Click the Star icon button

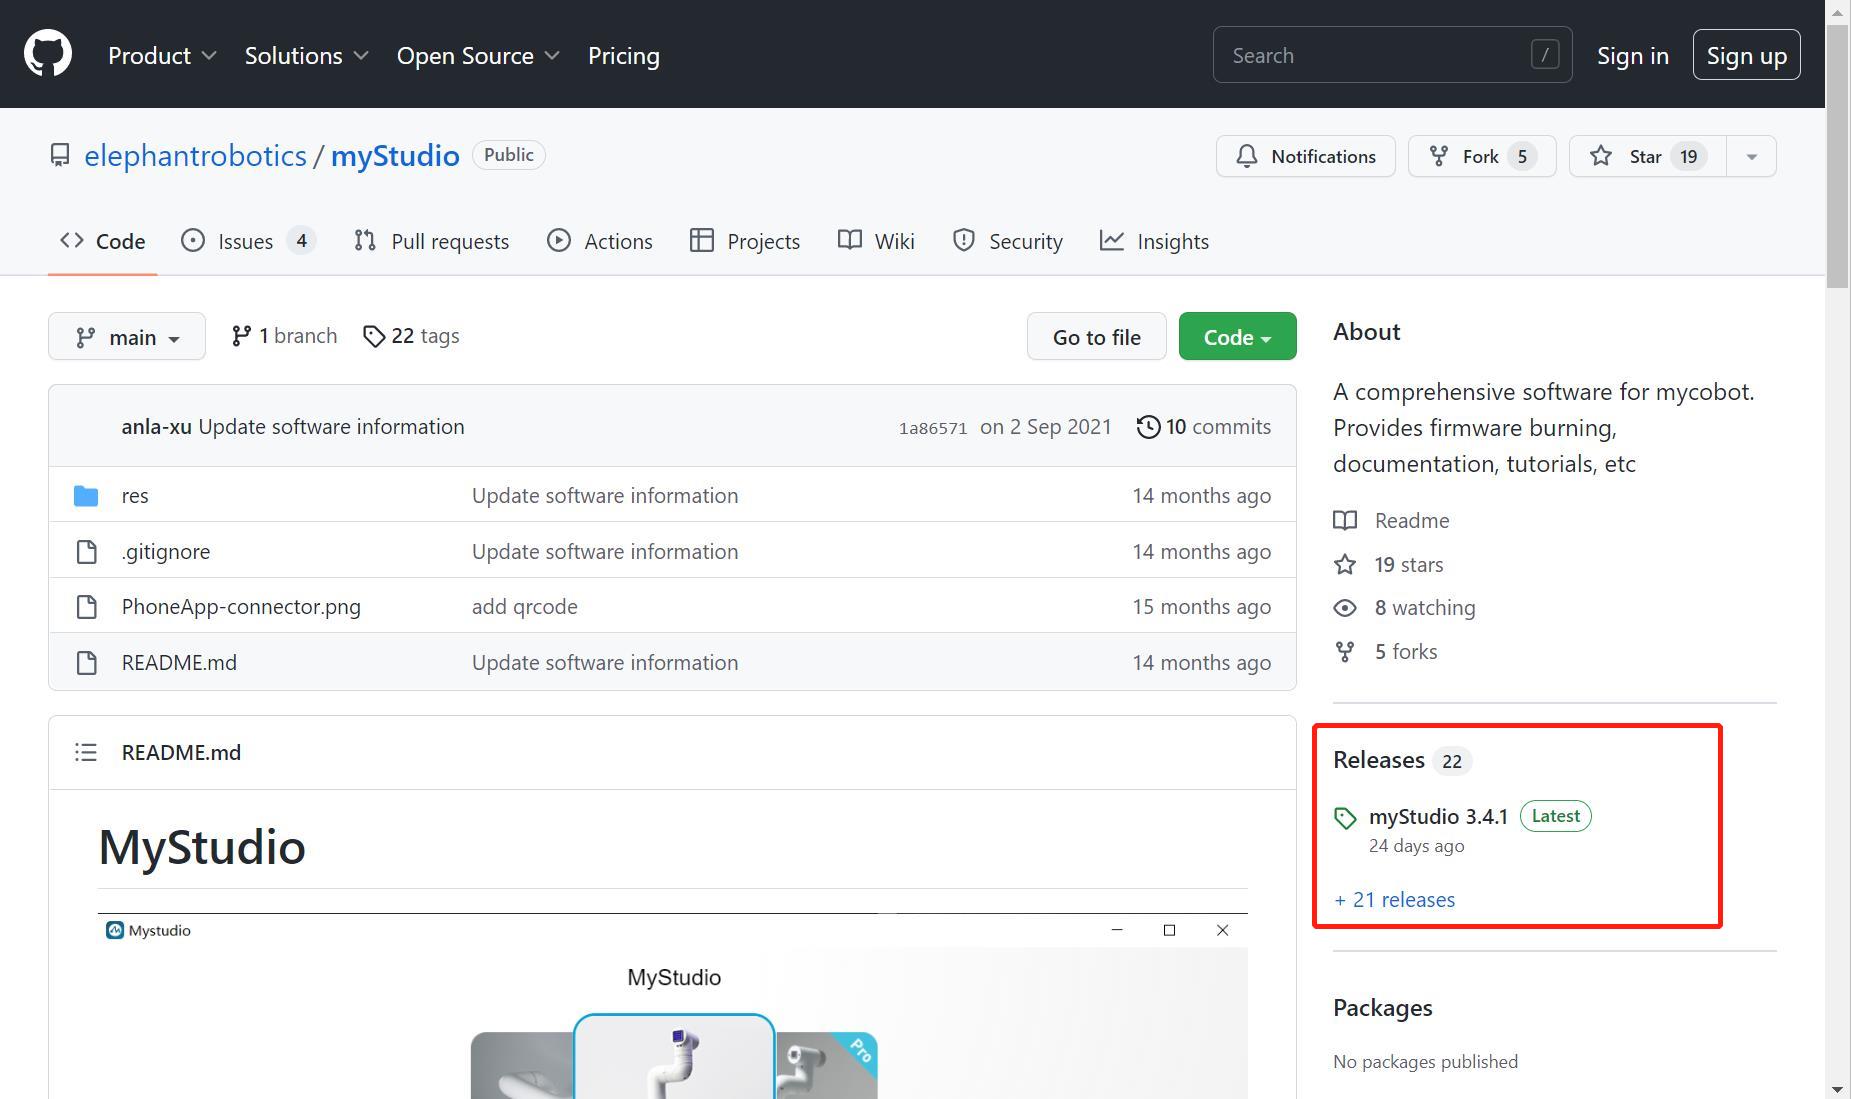1601,157
